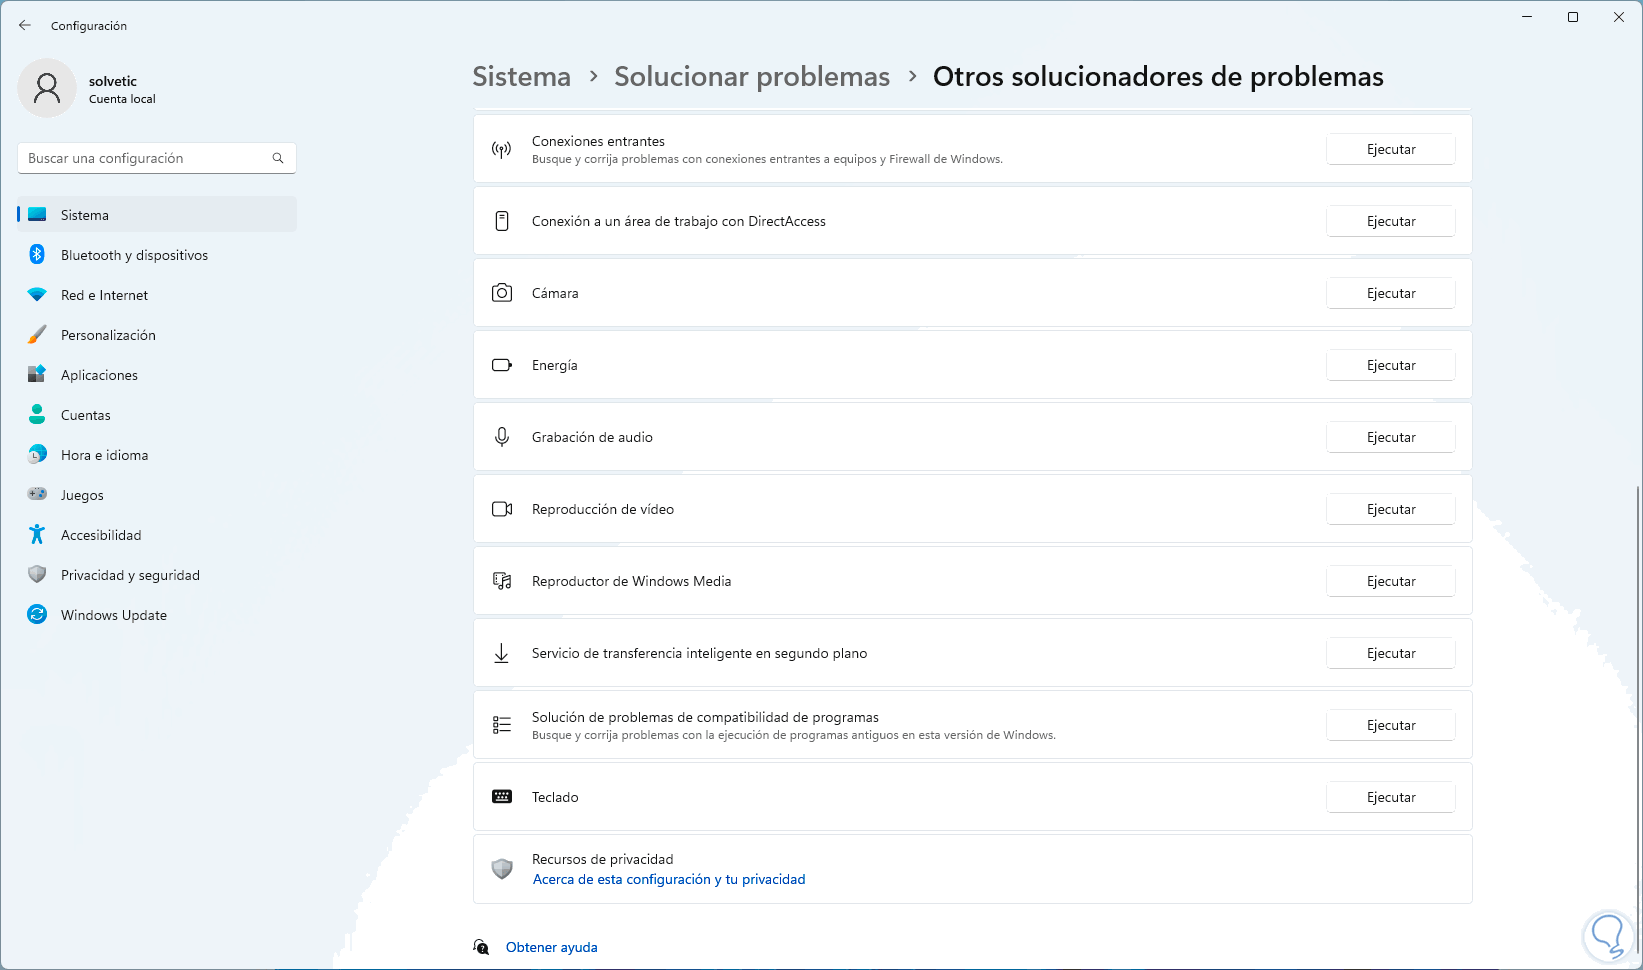Click the solvetic user avatar icon
The image size is (1643, 970).
point(47,88)
